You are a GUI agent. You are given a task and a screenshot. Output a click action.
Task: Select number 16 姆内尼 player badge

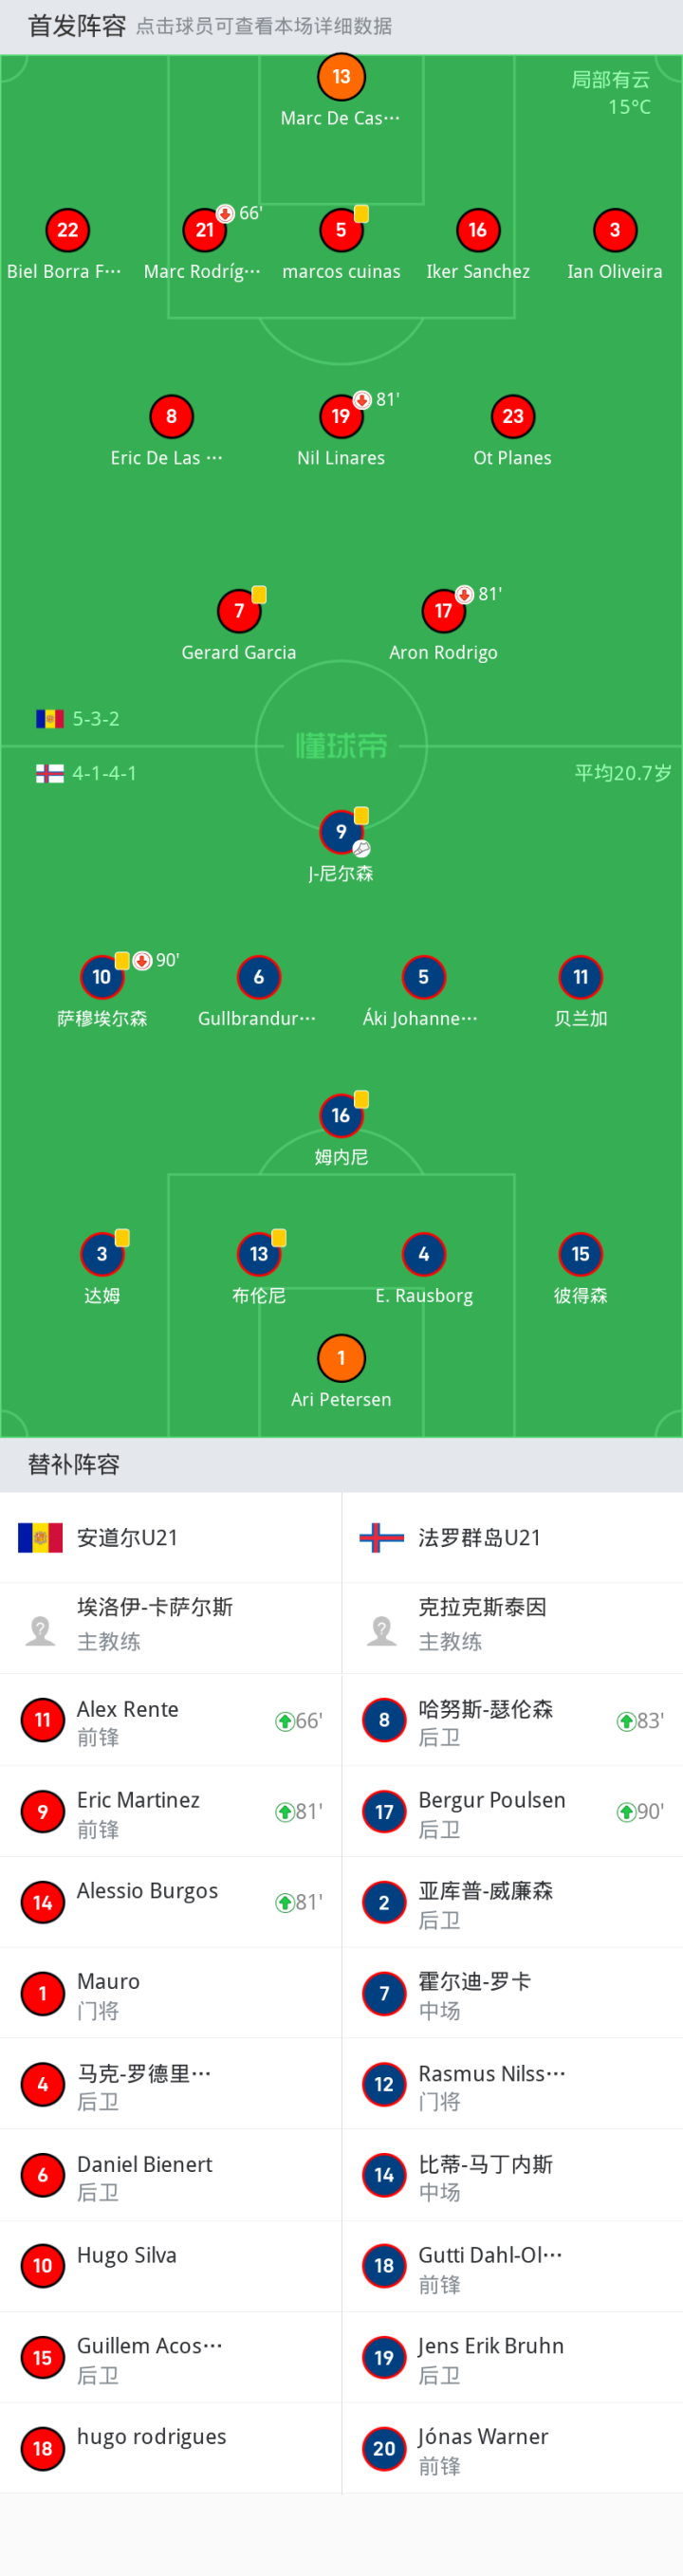tap(341, 1116)
